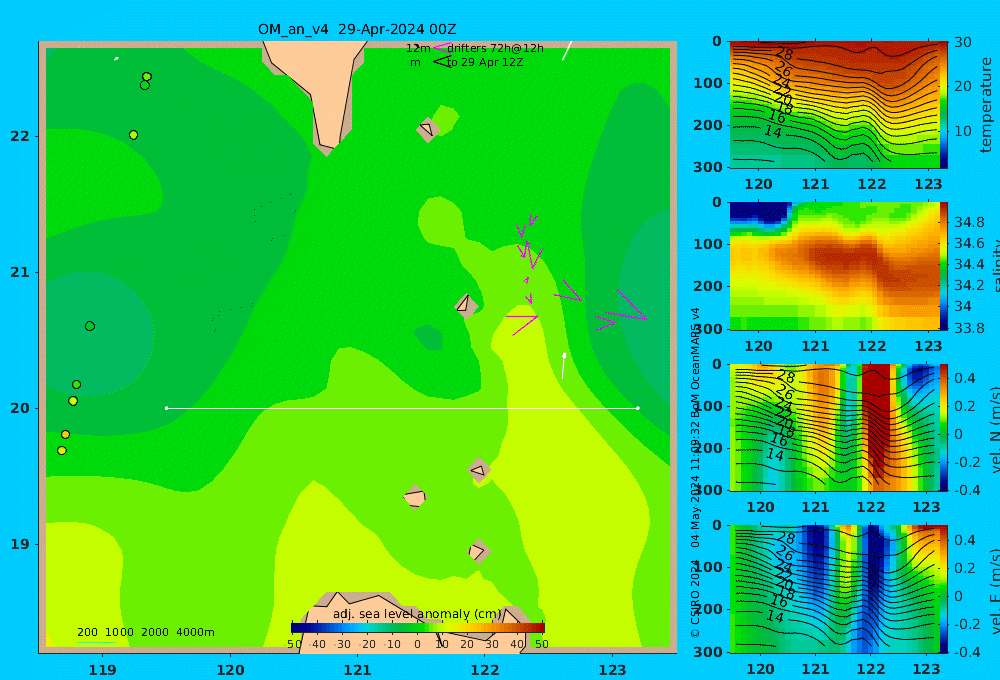This screenshot has width=1000, height=680.
Task: Click the 'vel. E (m/s)' axis label
Action: coord(996,591)
